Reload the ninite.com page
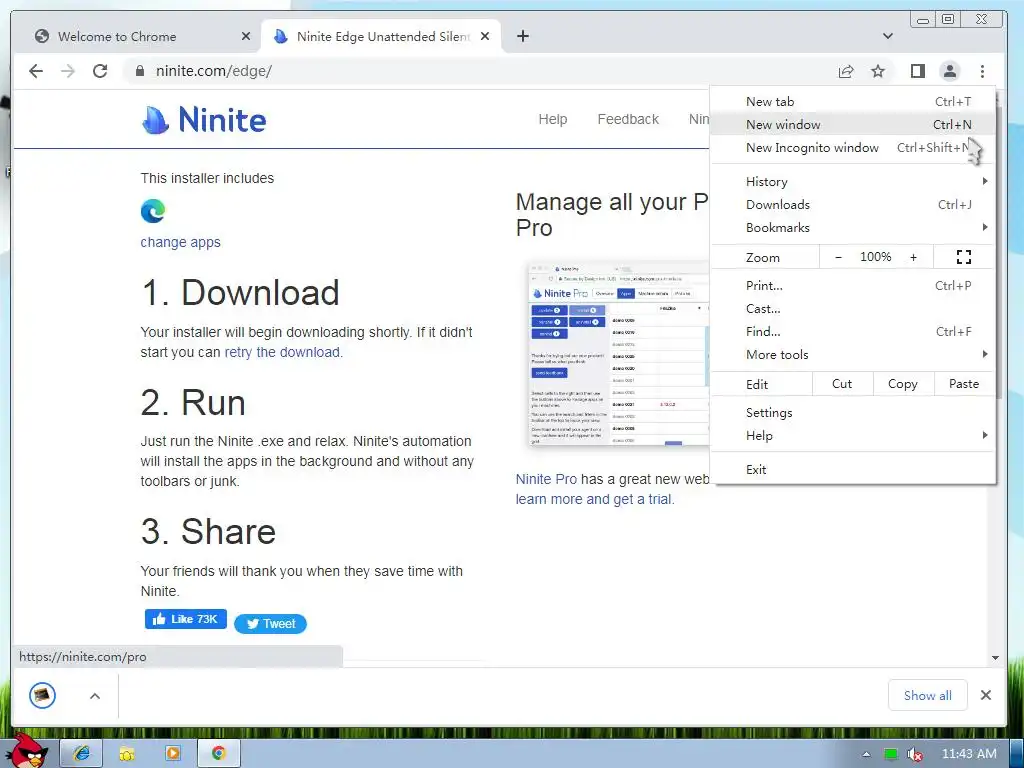This screenshot has width=1024, height=768. (100, 71)
